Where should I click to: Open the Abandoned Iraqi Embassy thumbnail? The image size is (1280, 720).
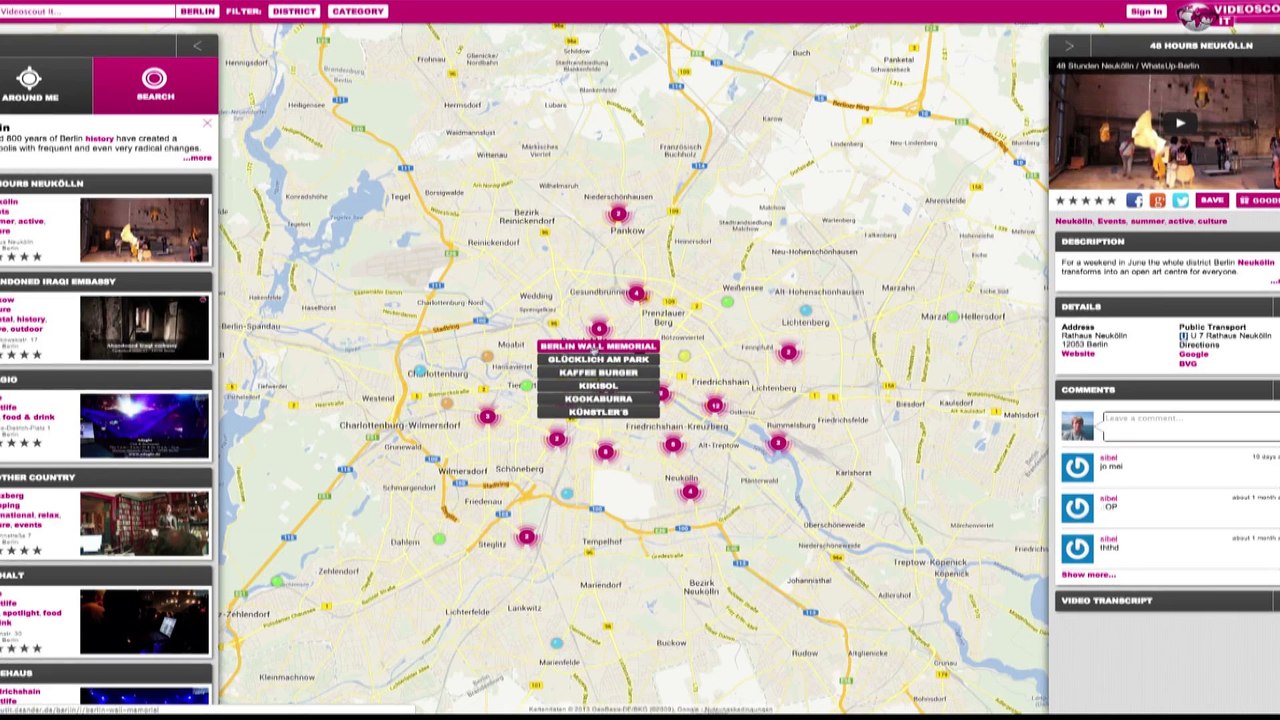145,328
